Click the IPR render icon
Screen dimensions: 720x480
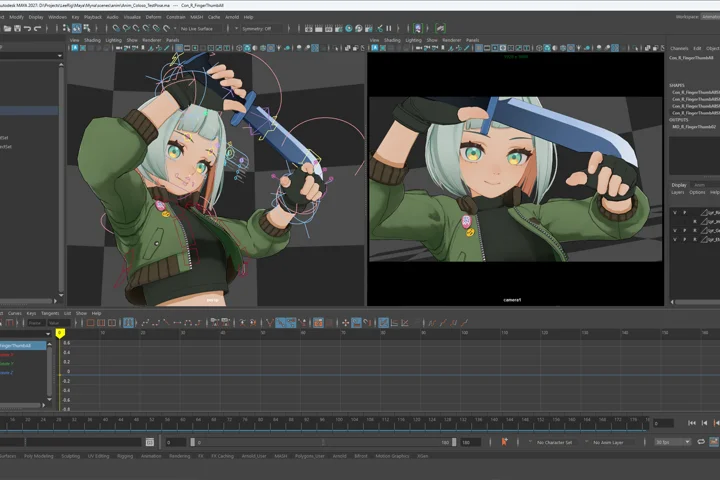pos(329,28)
